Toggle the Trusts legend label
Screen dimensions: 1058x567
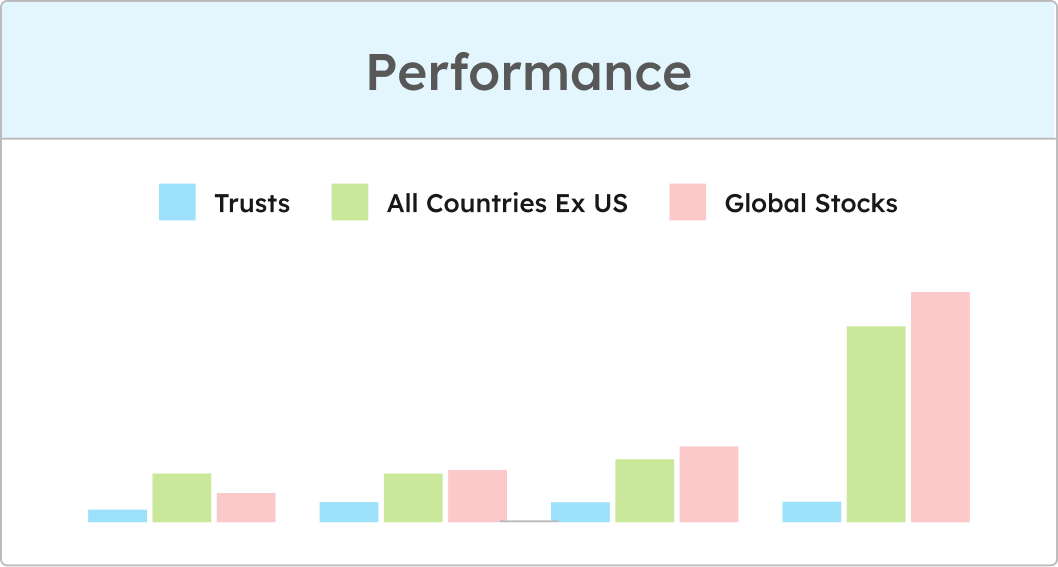(252, 204)
